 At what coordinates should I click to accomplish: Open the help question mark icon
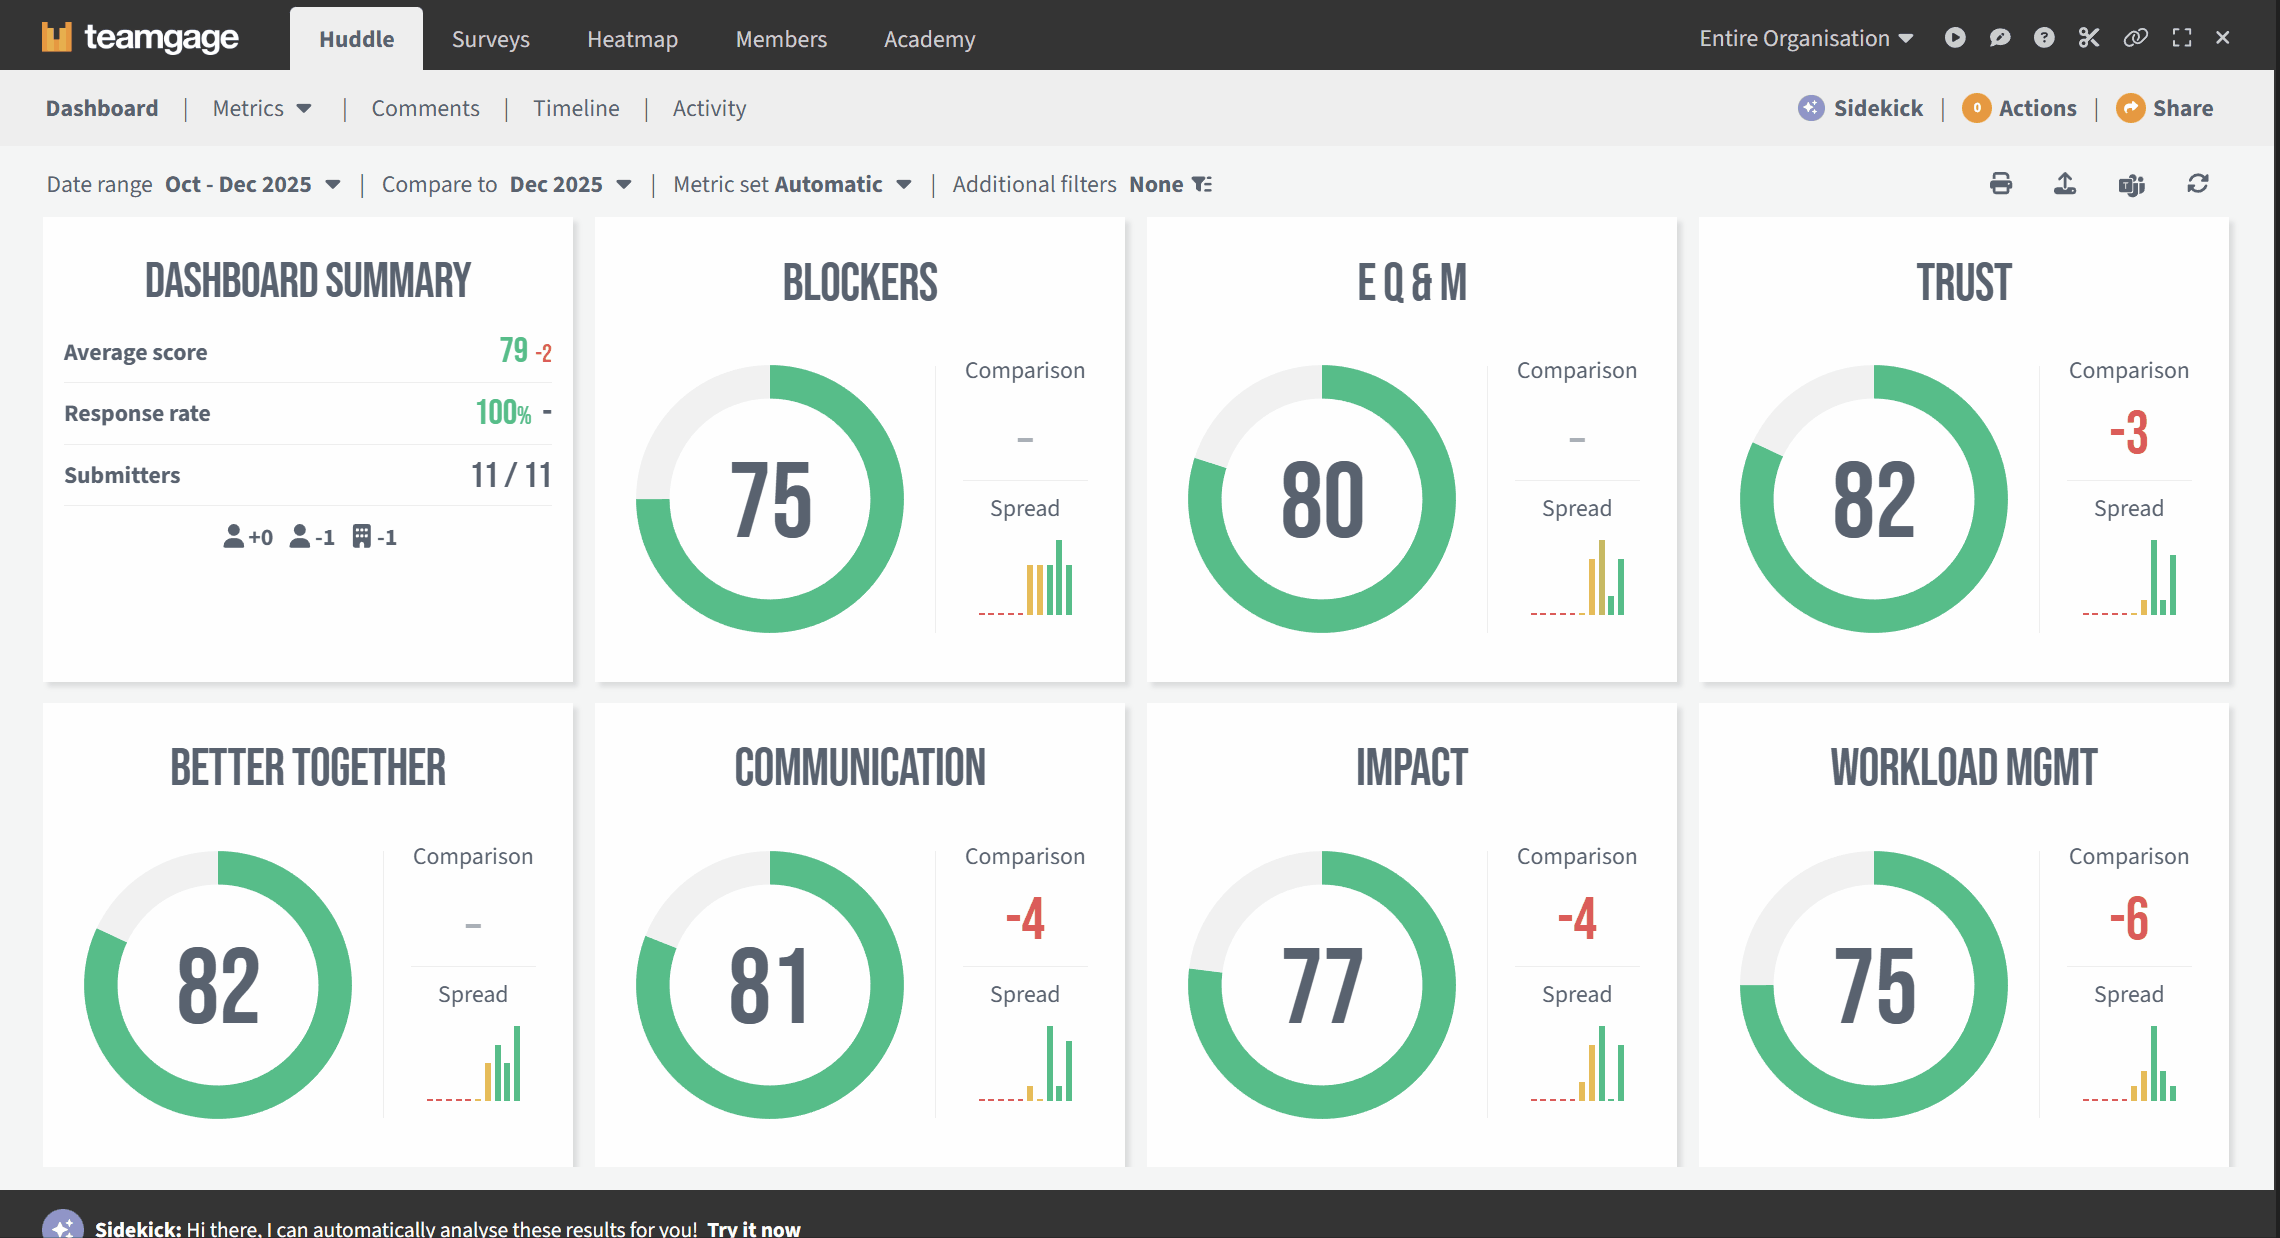pyautogui.click(x=2044, y=38)
